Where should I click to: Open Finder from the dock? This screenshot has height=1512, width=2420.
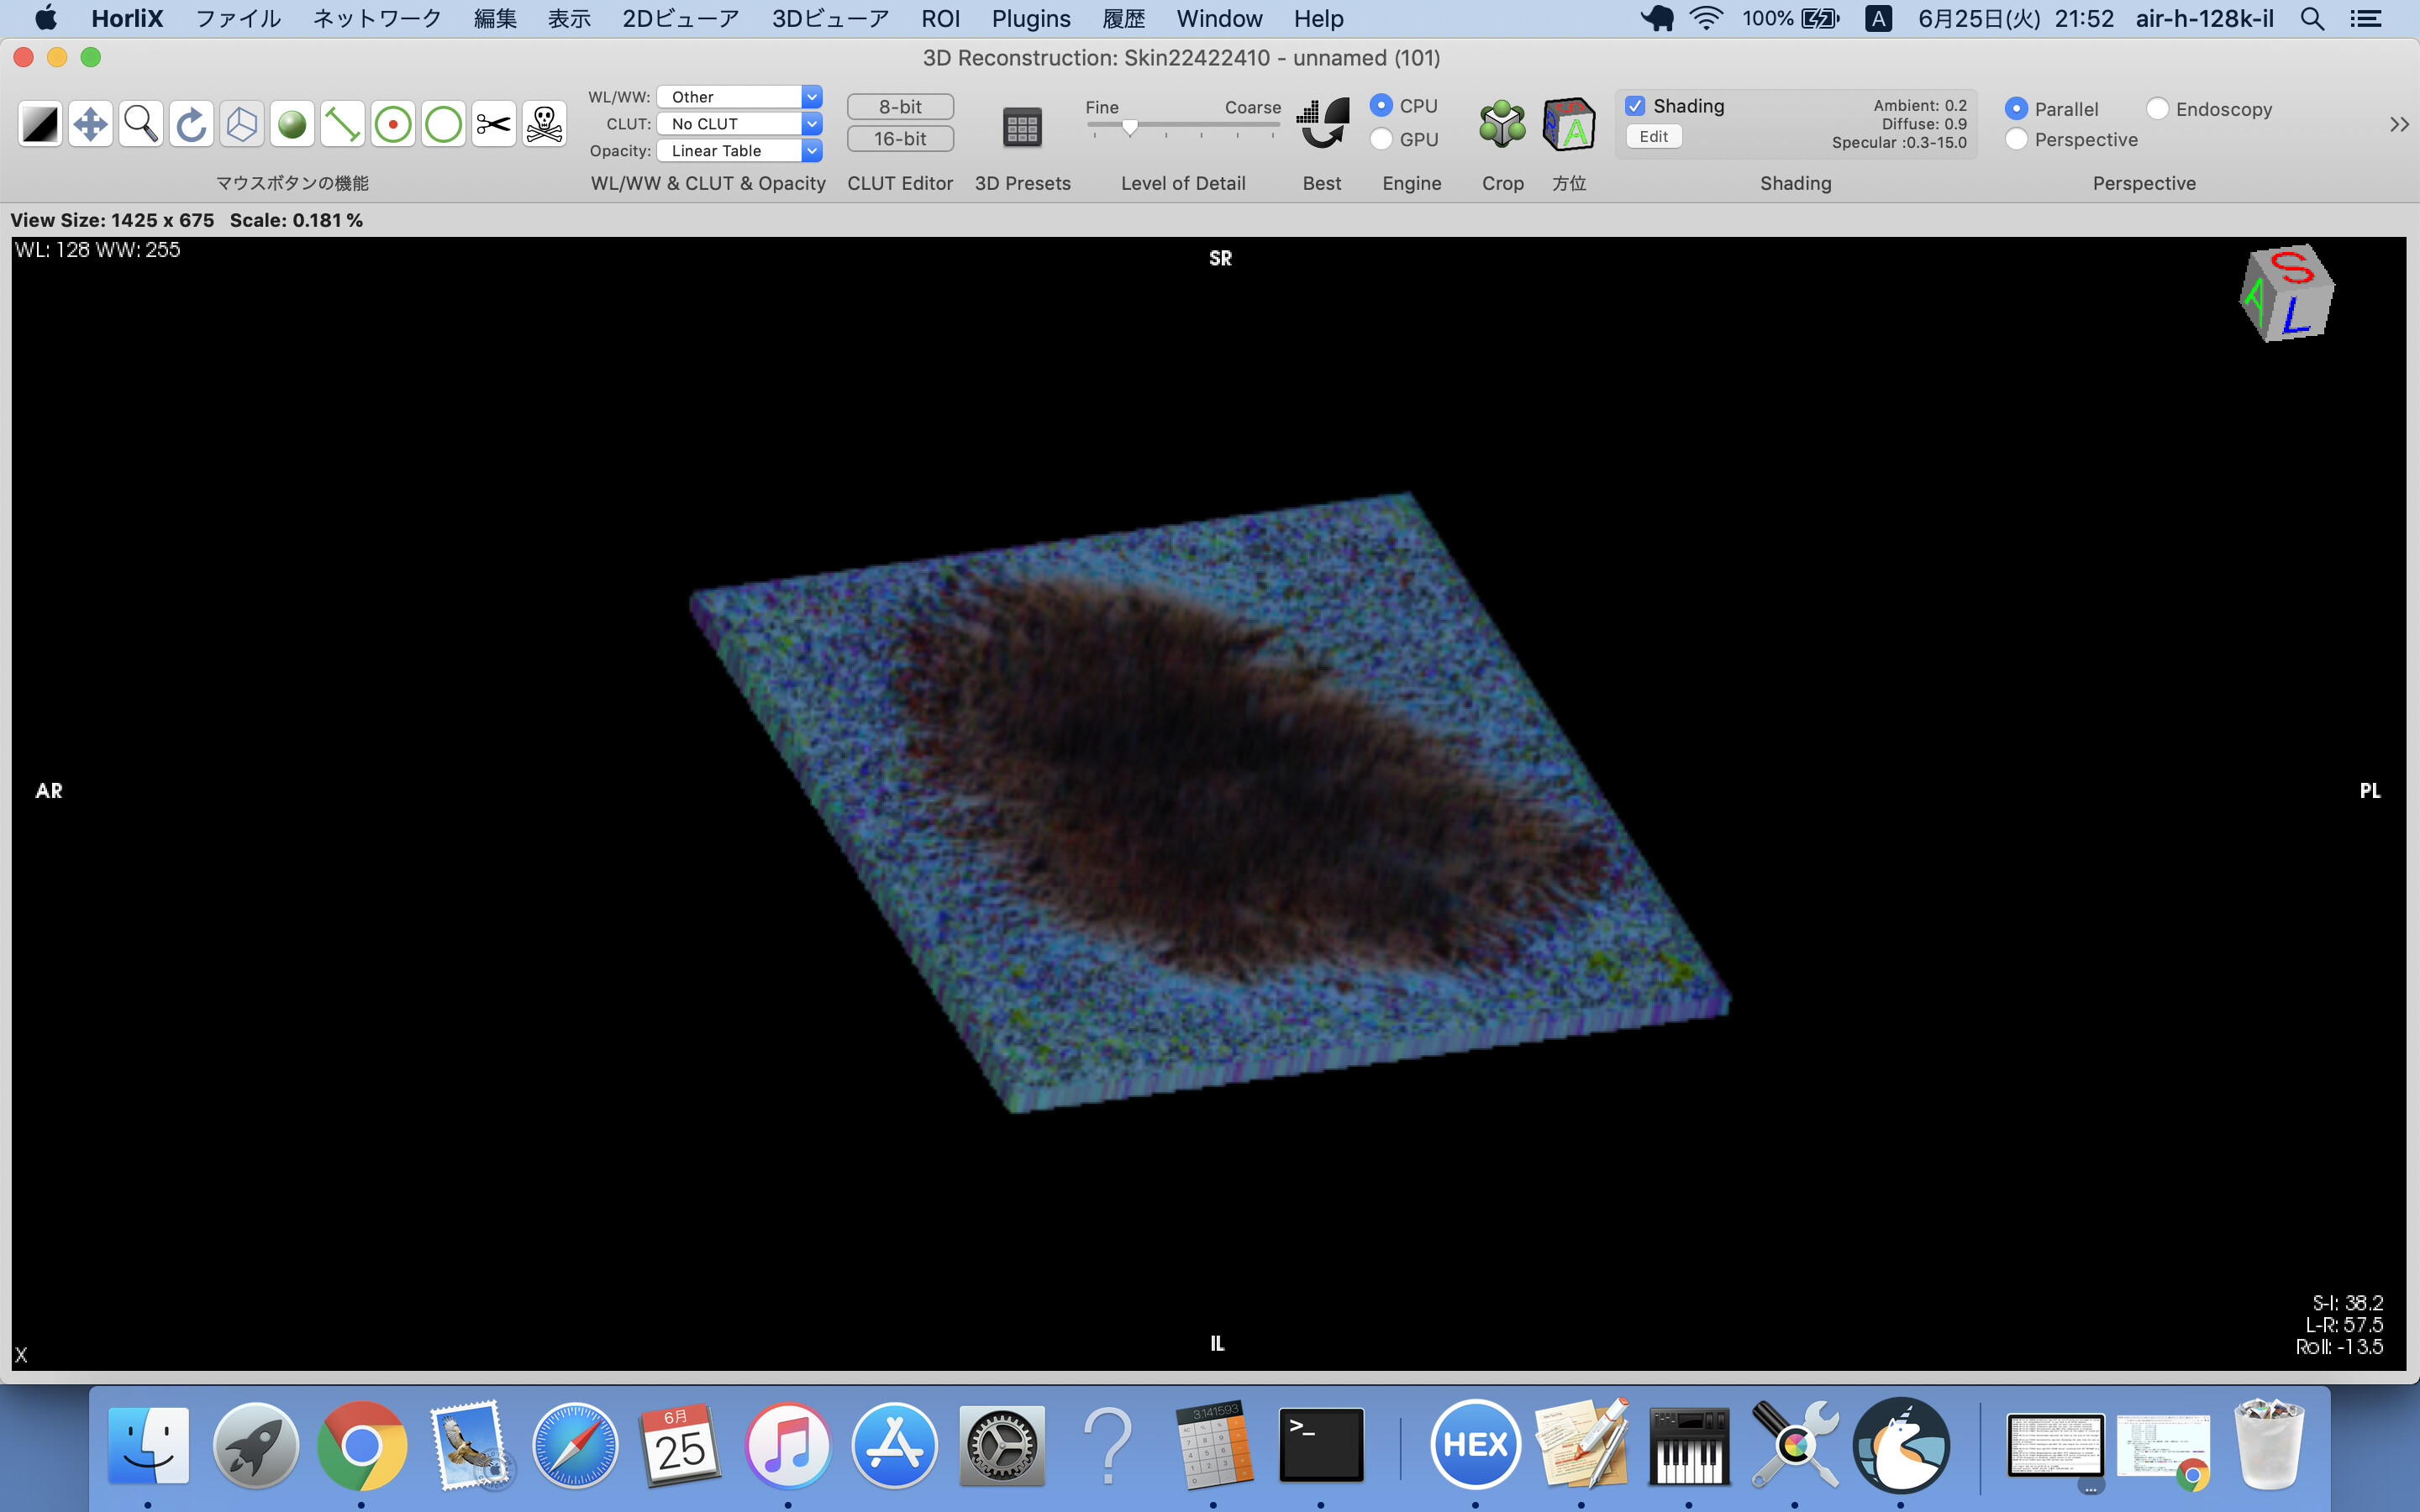[148, 1446]
